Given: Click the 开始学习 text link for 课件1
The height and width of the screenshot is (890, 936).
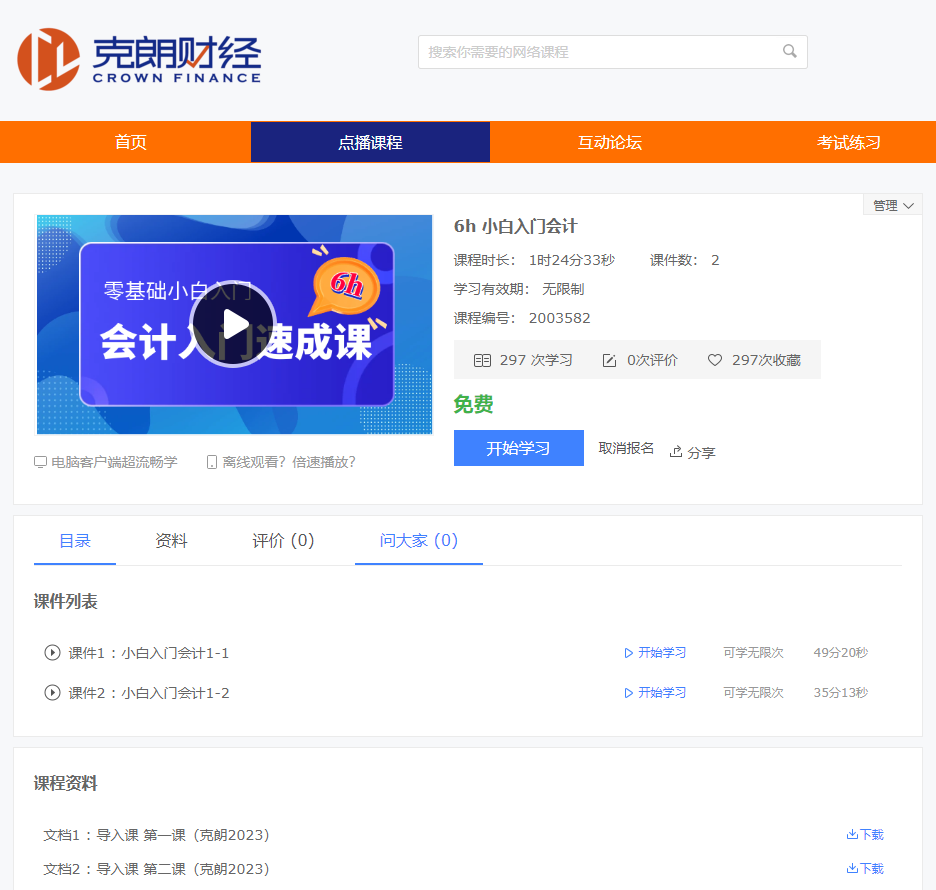Looking at the screenshot, I should (x=662, y=652).
